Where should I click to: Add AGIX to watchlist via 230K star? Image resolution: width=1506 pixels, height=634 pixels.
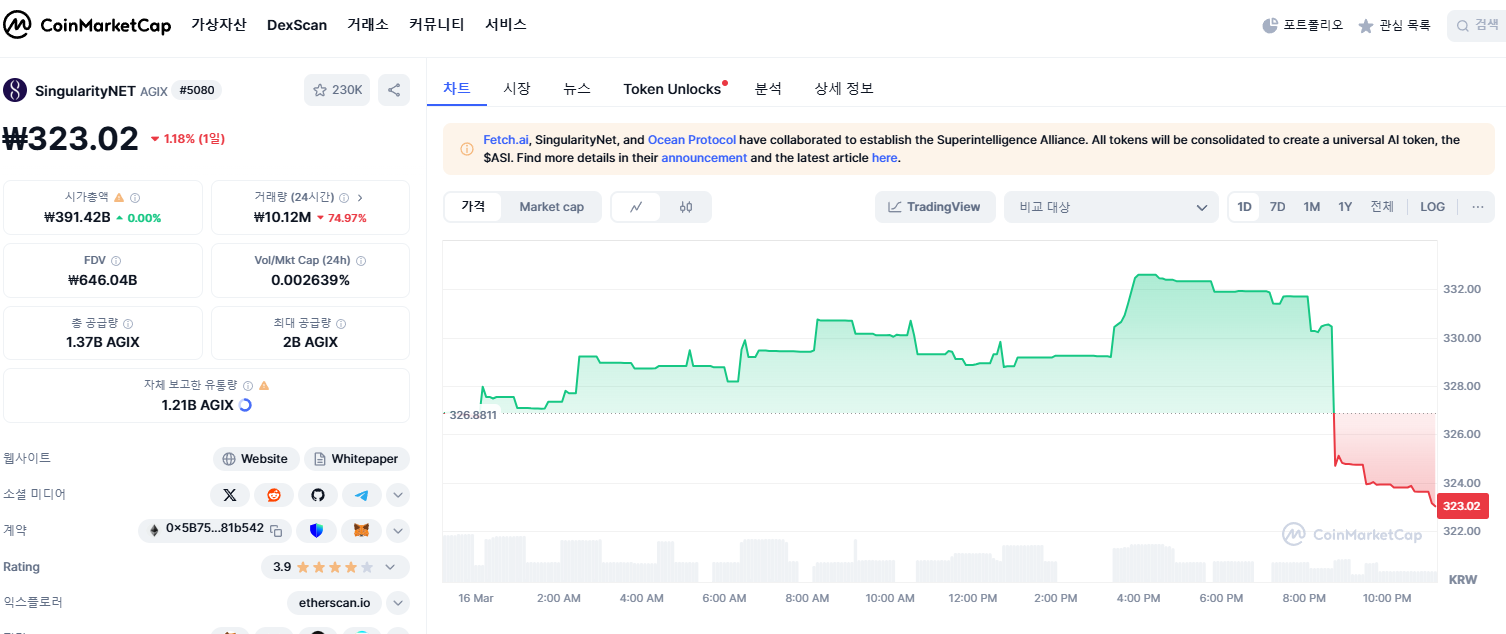(337, 90)
